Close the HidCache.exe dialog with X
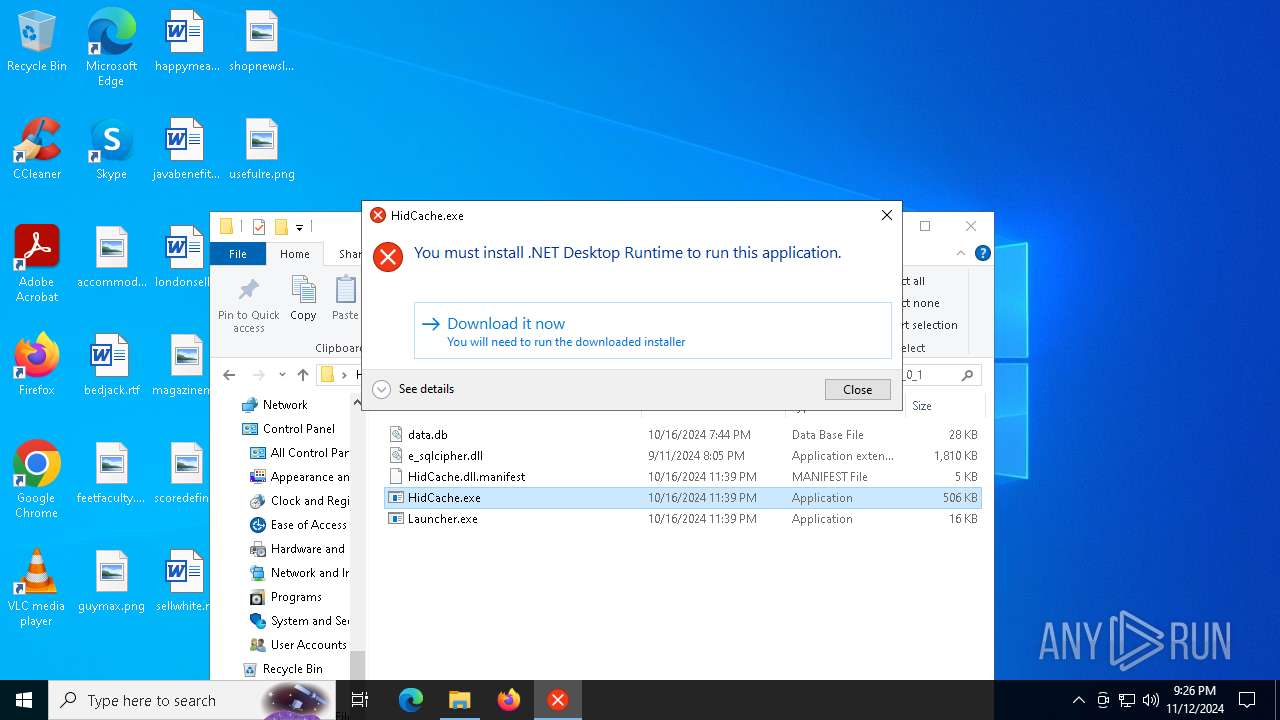The height and width of the screenshot is (720, 1280). click(x=886, y=215)
